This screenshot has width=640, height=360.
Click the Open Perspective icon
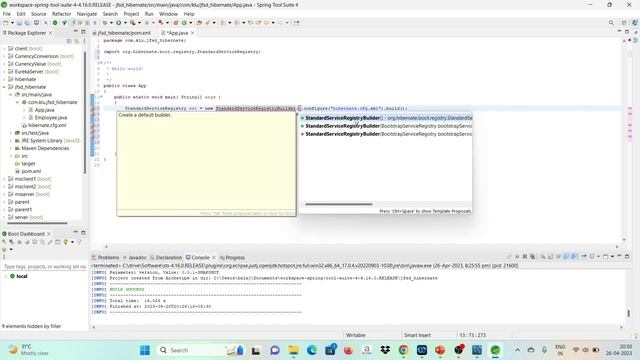624,22
